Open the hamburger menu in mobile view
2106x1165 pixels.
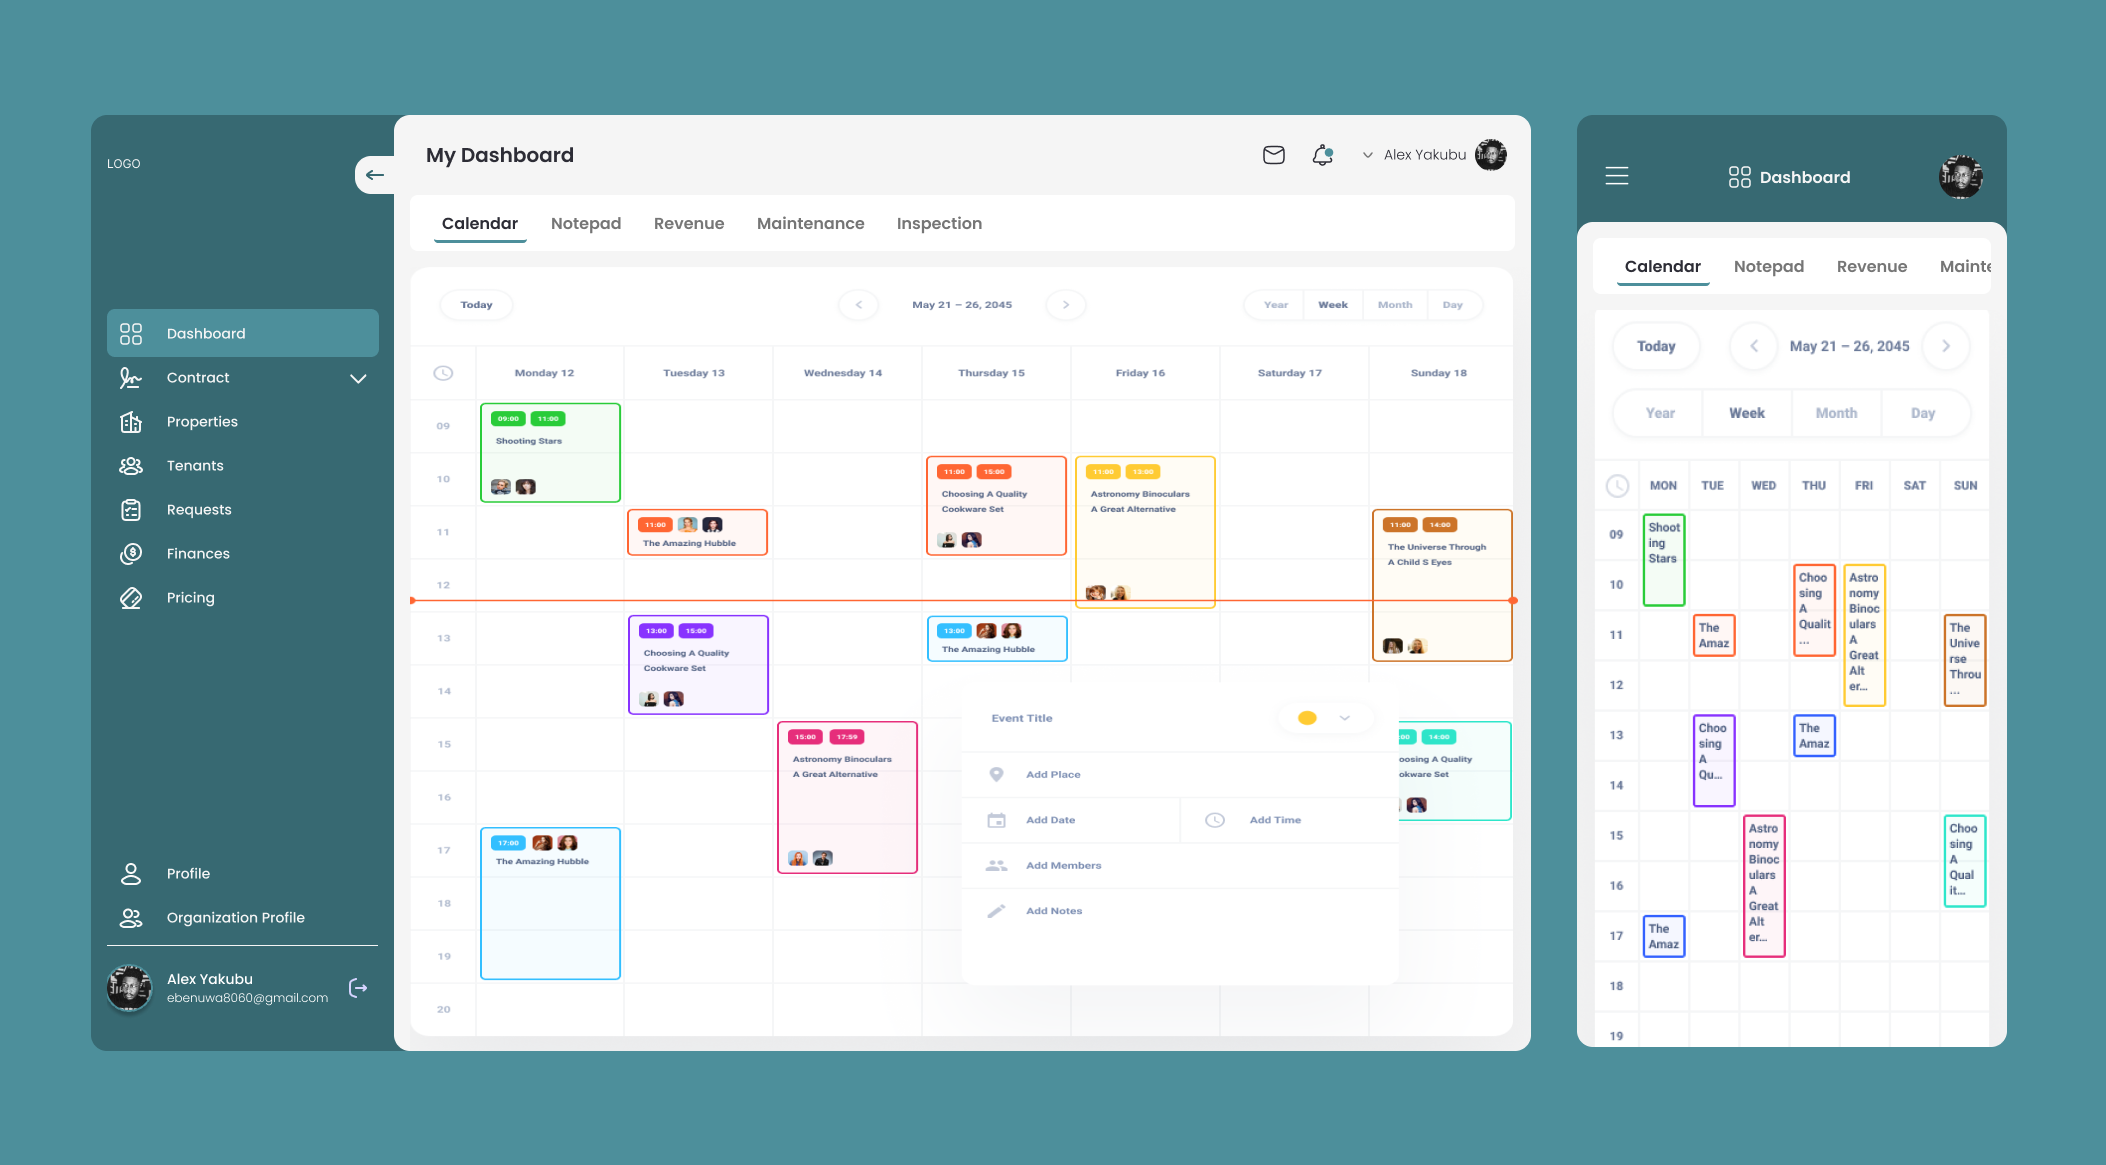click(1617, 176)
